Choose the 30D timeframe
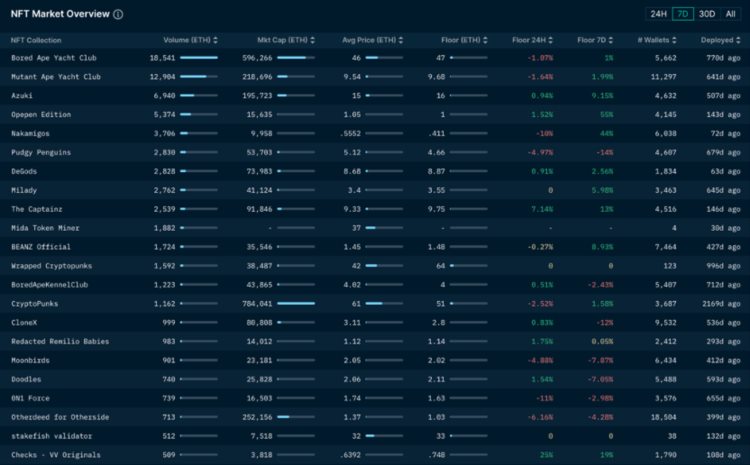The width and height of the screenshot is (750, 465). [x=707, y=14]
